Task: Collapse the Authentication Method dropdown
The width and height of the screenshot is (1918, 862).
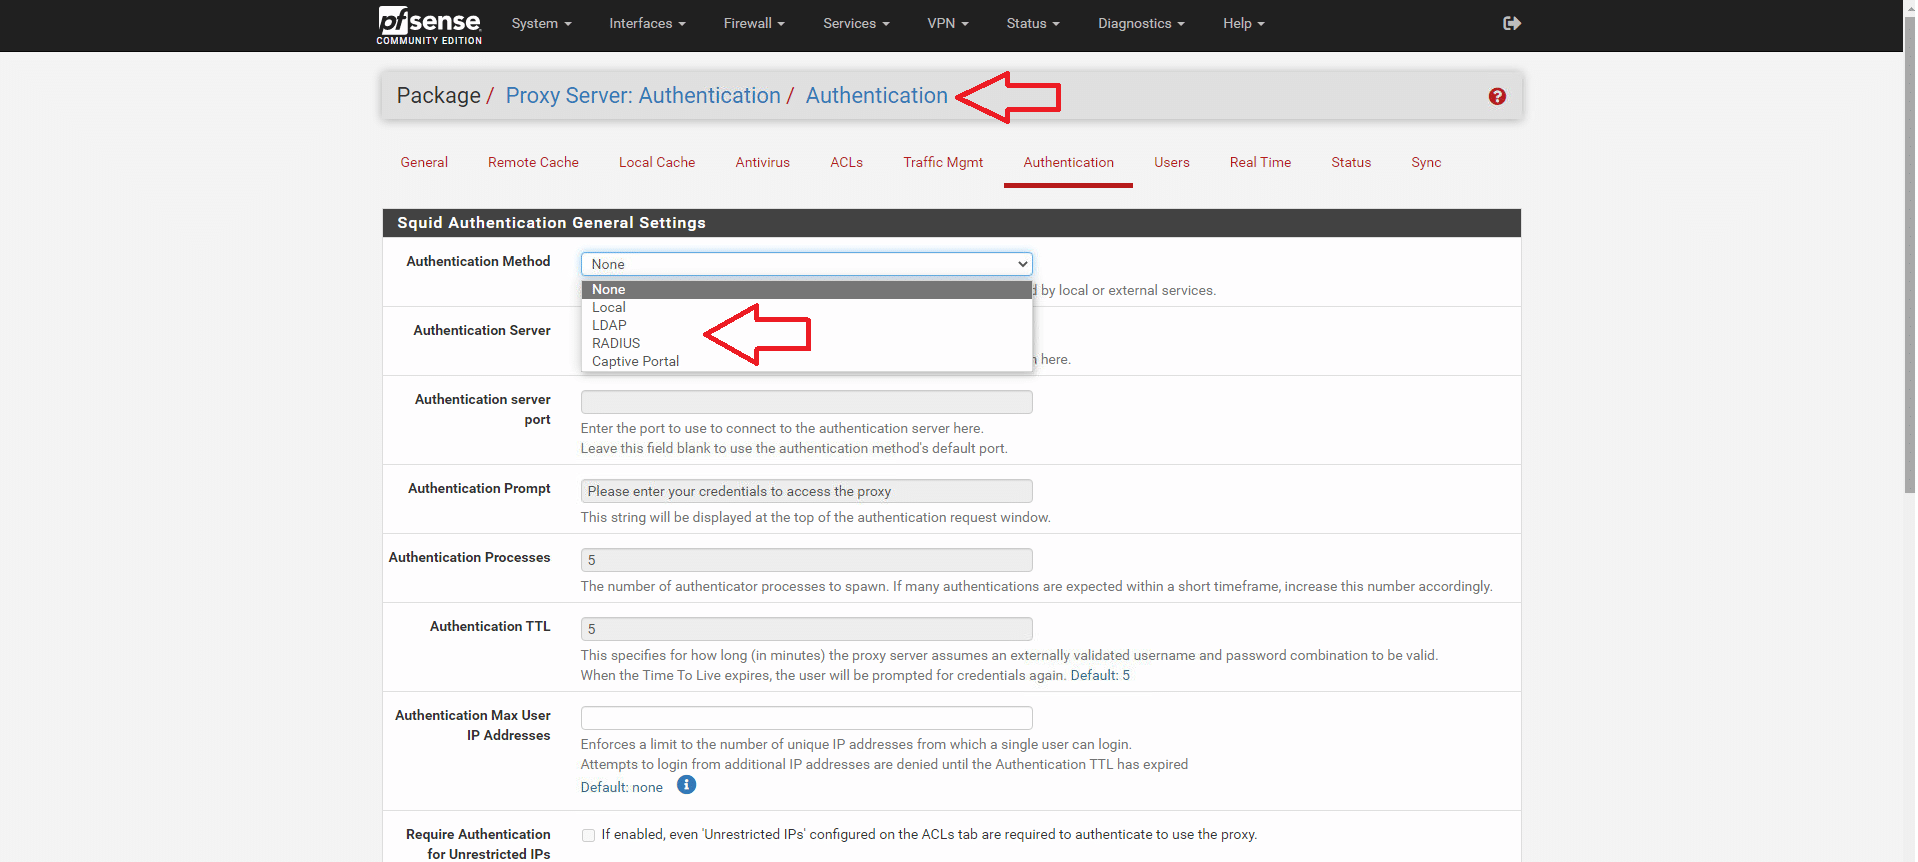Action: [806, 264]
